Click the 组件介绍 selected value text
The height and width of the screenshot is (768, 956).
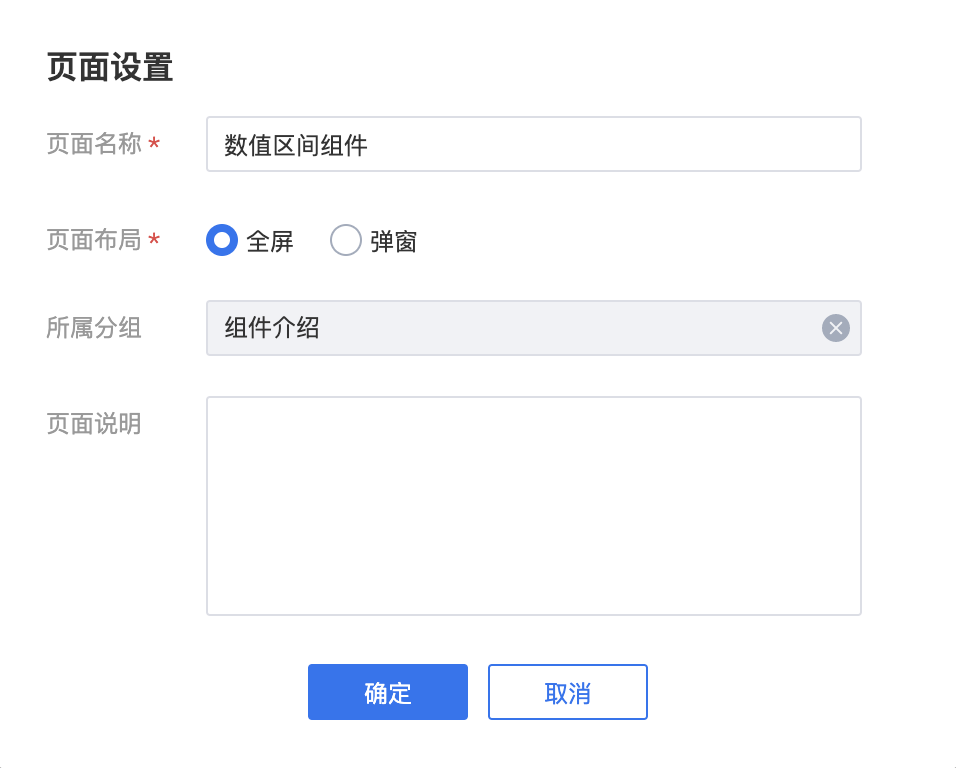pyautogui.click(x=272, y=328)
